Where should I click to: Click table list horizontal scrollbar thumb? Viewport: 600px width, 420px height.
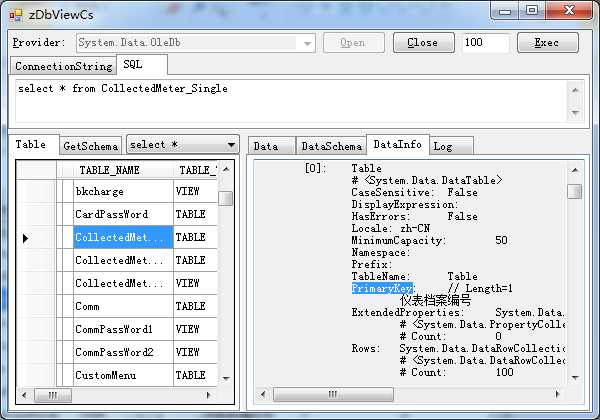click(53, 395)
